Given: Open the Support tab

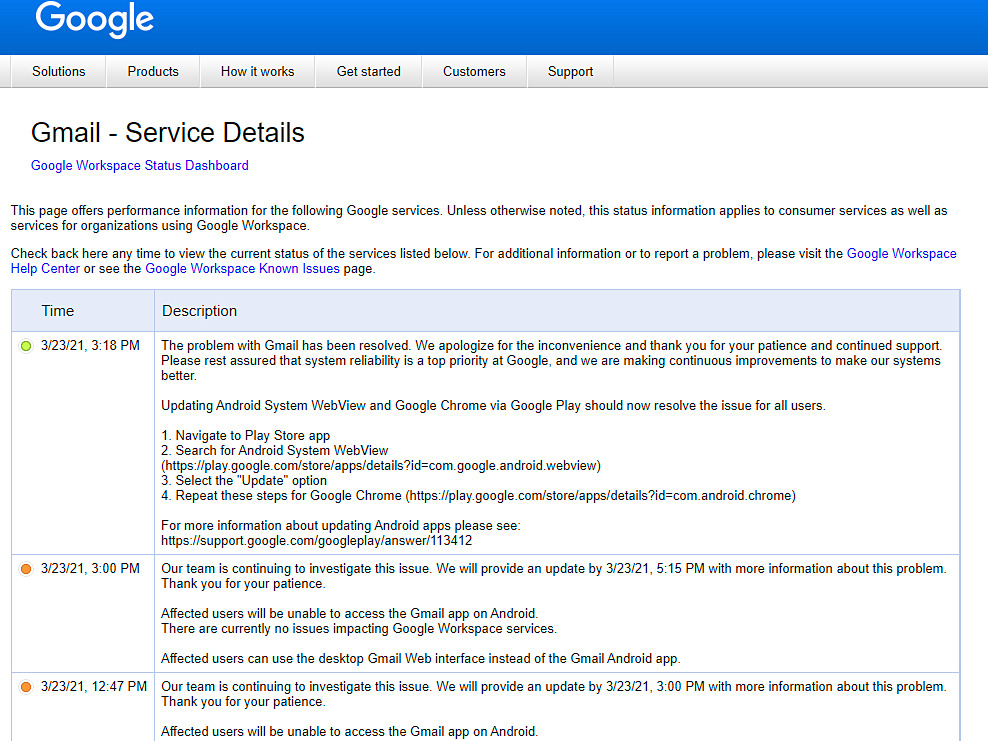Looking at the screenshot, I should pos(570,71).
